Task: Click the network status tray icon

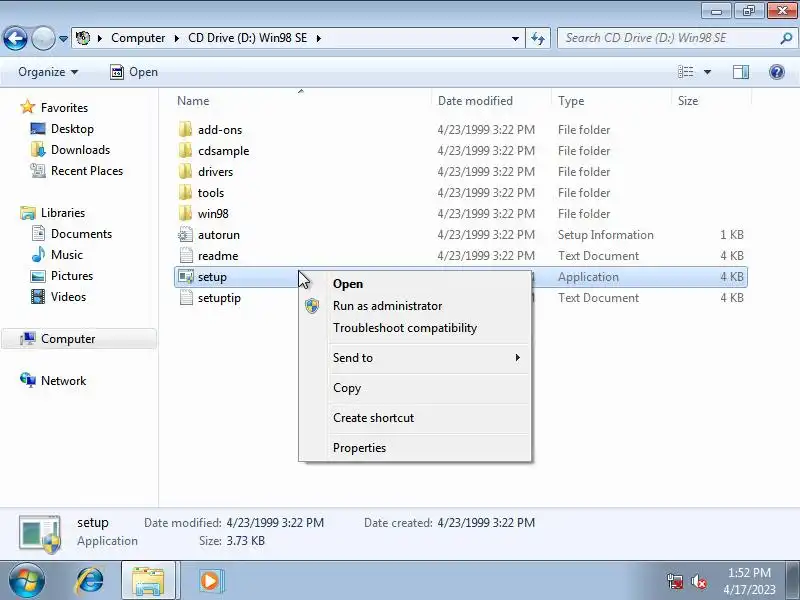Action: pyautogui.click(x=675, y=581)
